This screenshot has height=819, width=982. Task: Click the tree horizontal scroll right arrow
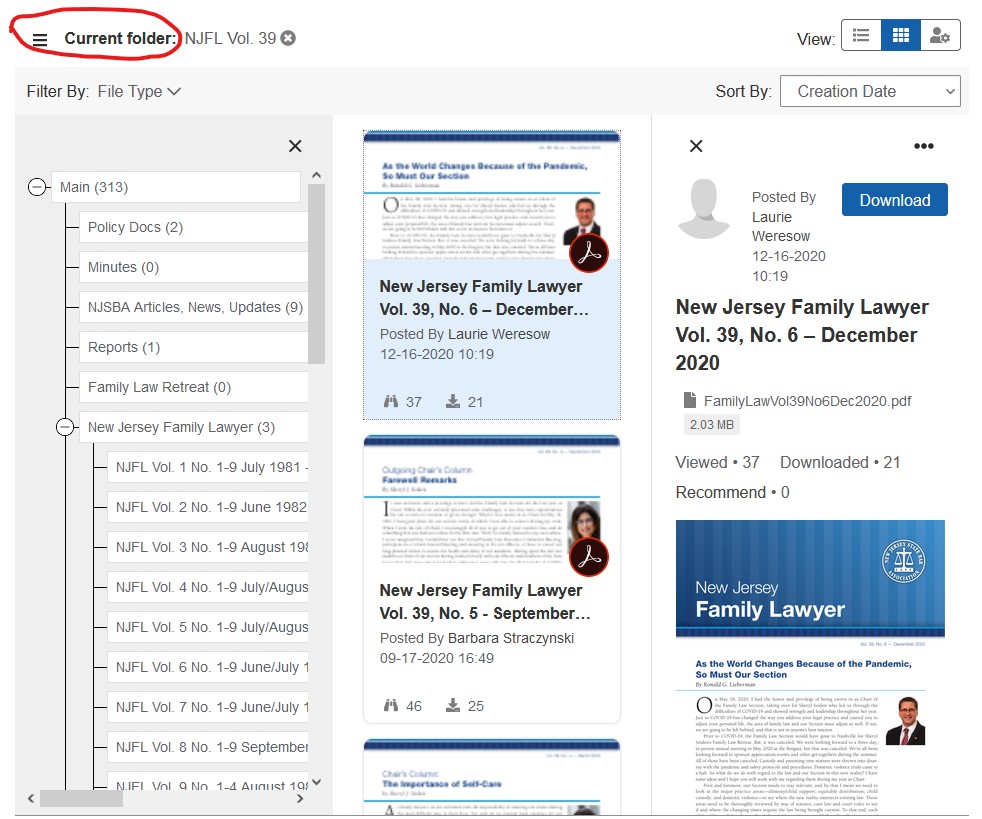300,798
